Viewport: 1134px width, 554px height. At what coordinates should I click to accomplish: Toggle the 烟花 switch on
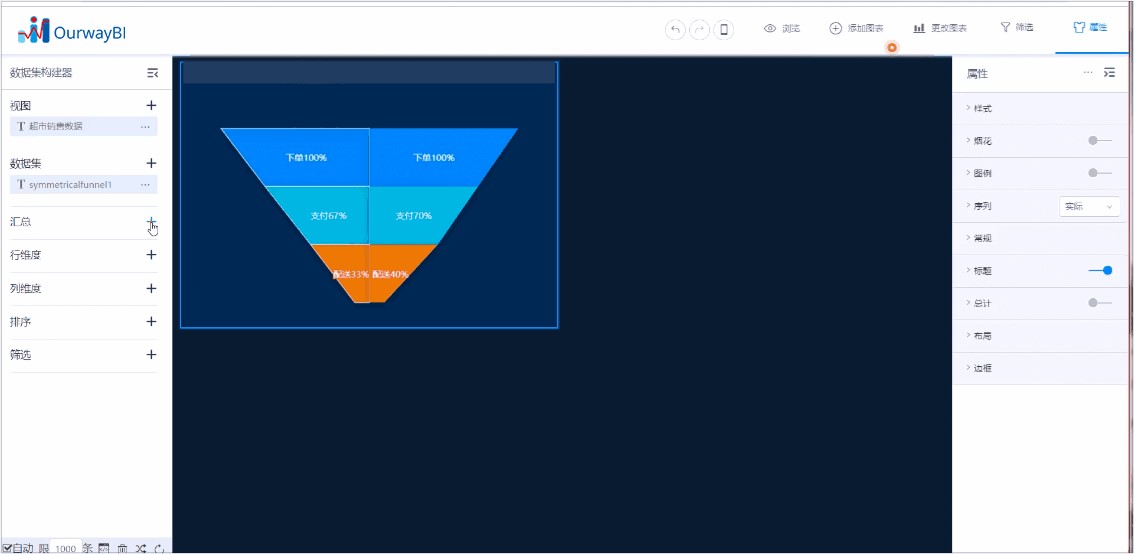[x=1100, y=140]
